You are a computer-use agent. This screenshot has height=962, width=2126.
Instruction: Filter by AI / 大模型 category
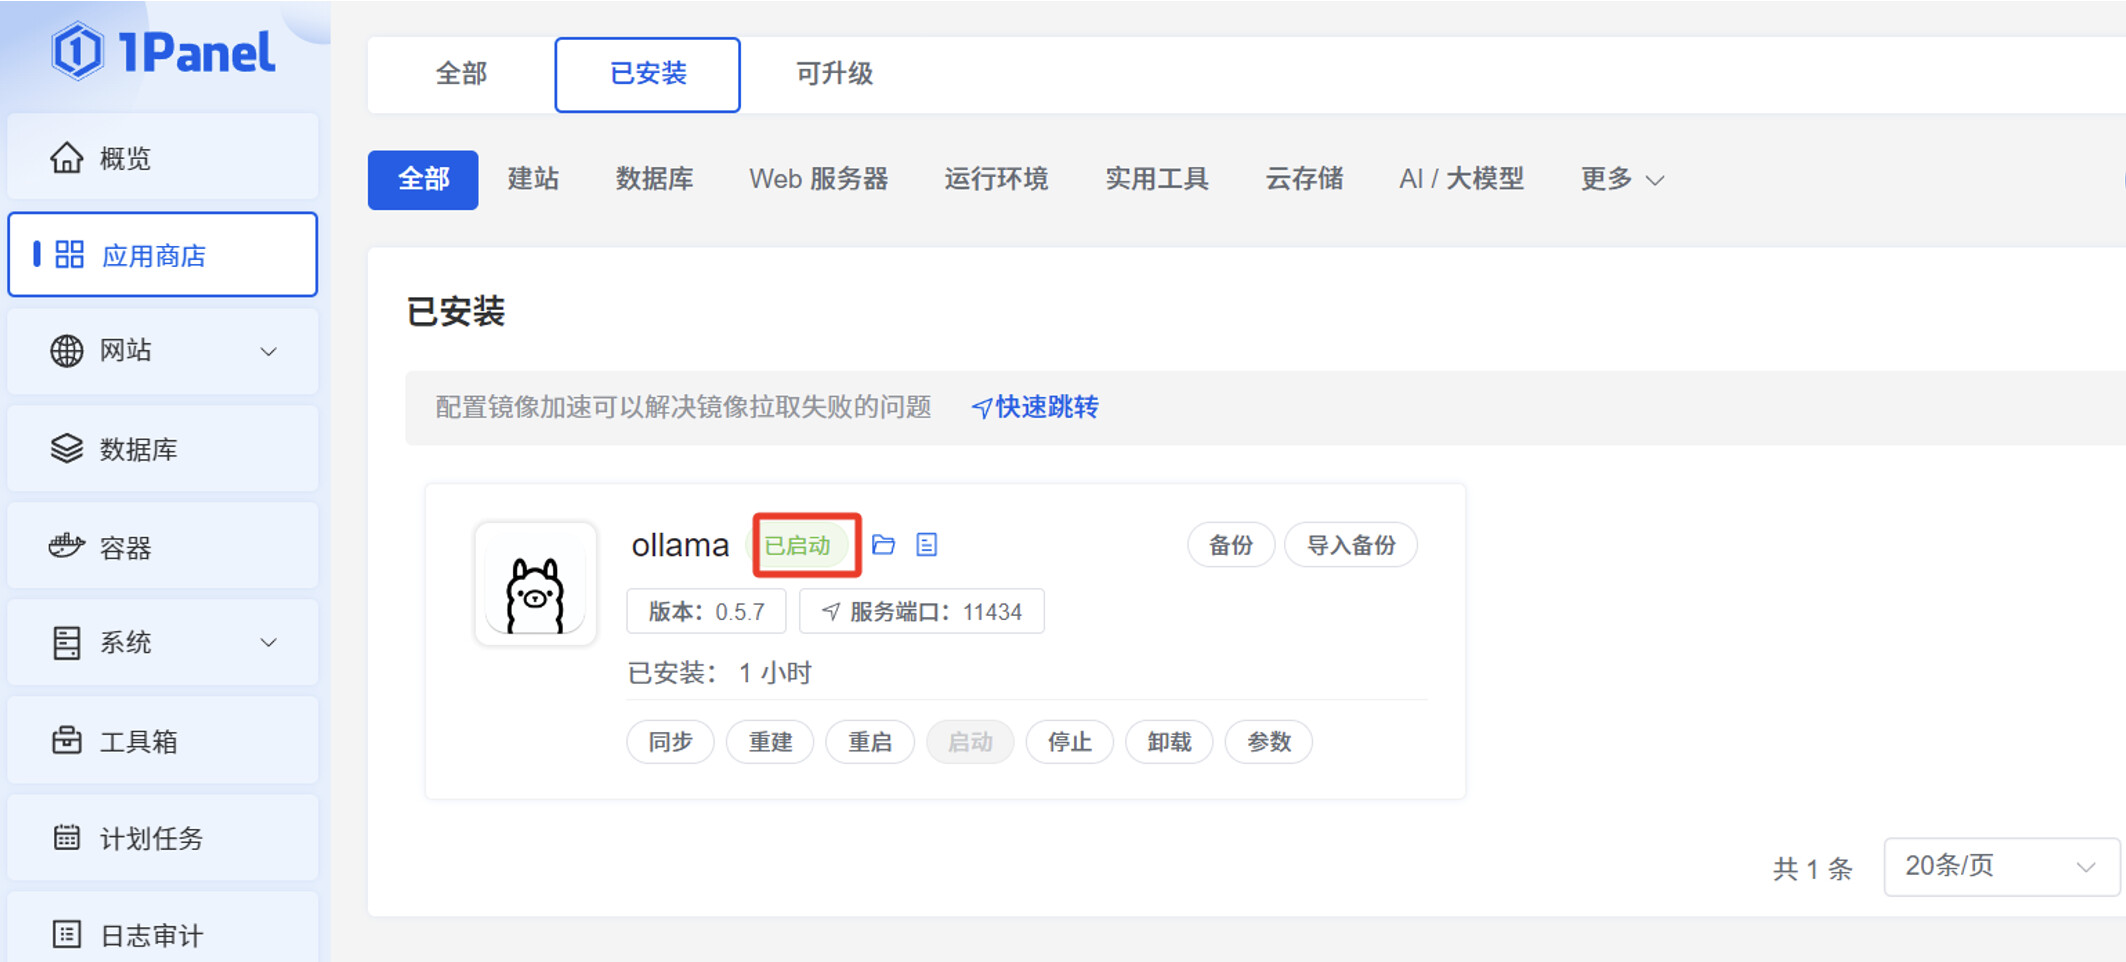coord(1461,179)
